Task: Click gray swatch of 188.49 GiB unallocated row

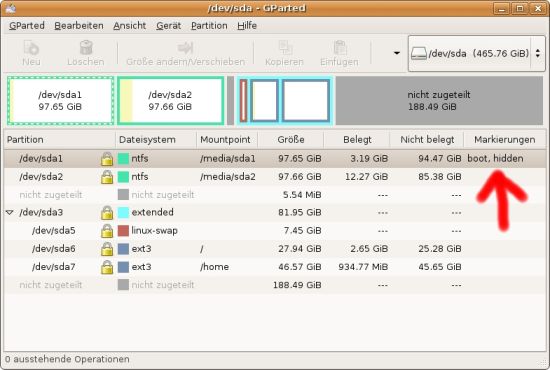Action: (x=123, y=285)
